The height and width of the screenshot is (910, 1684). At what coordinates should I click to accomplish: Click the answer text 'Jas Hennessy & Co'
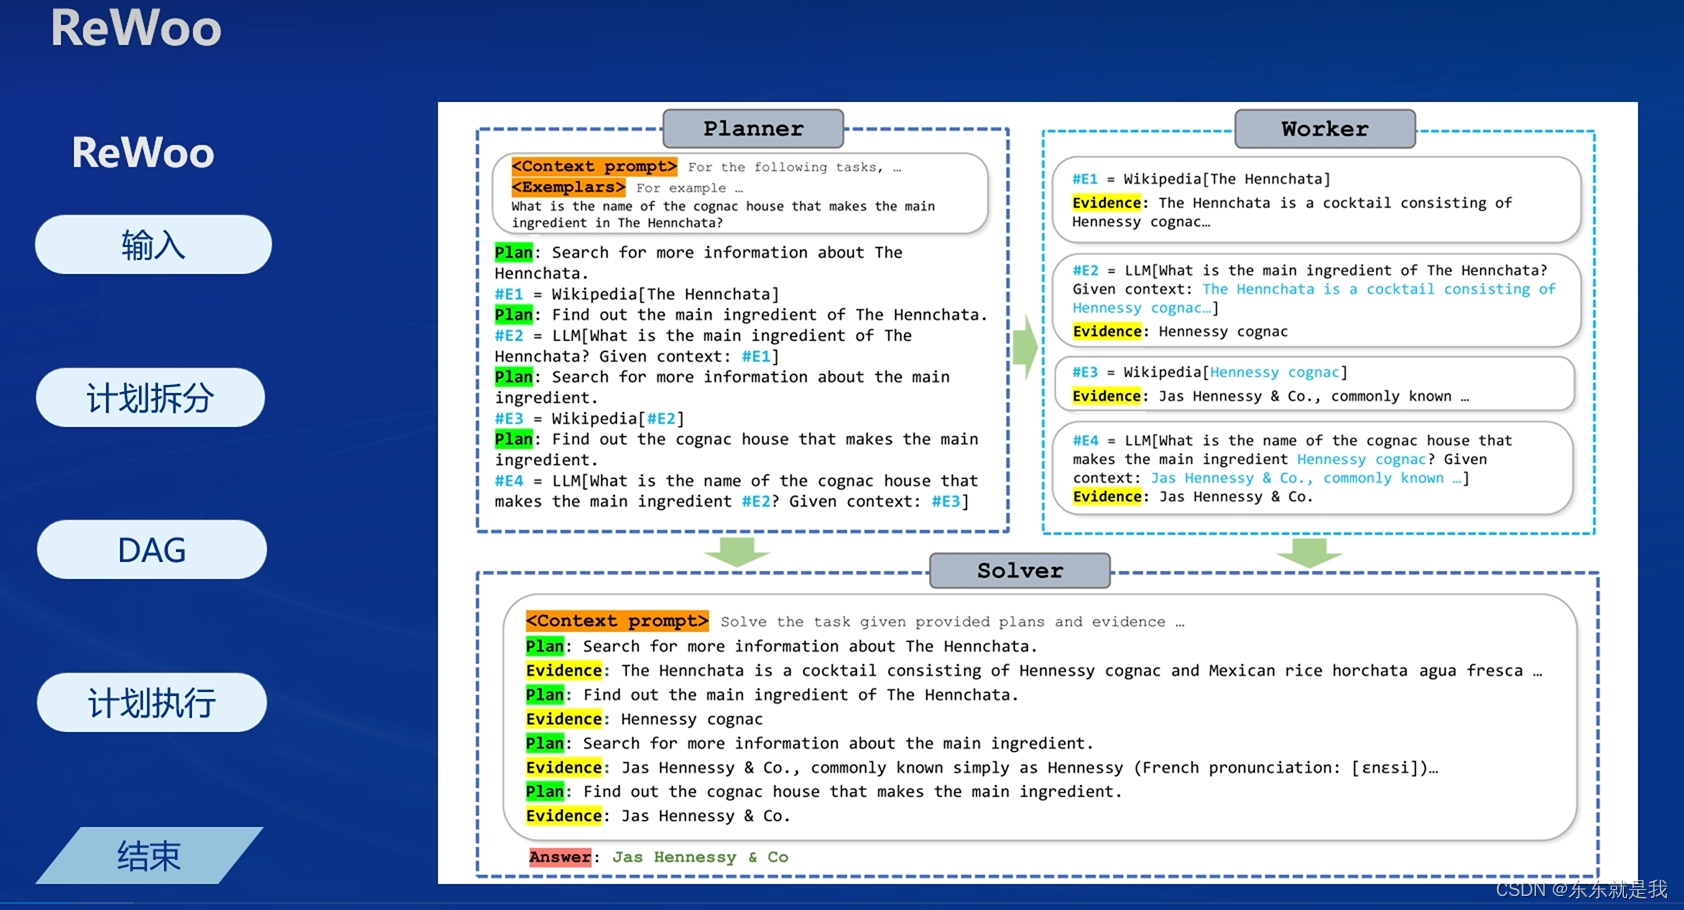coord(700,857)
